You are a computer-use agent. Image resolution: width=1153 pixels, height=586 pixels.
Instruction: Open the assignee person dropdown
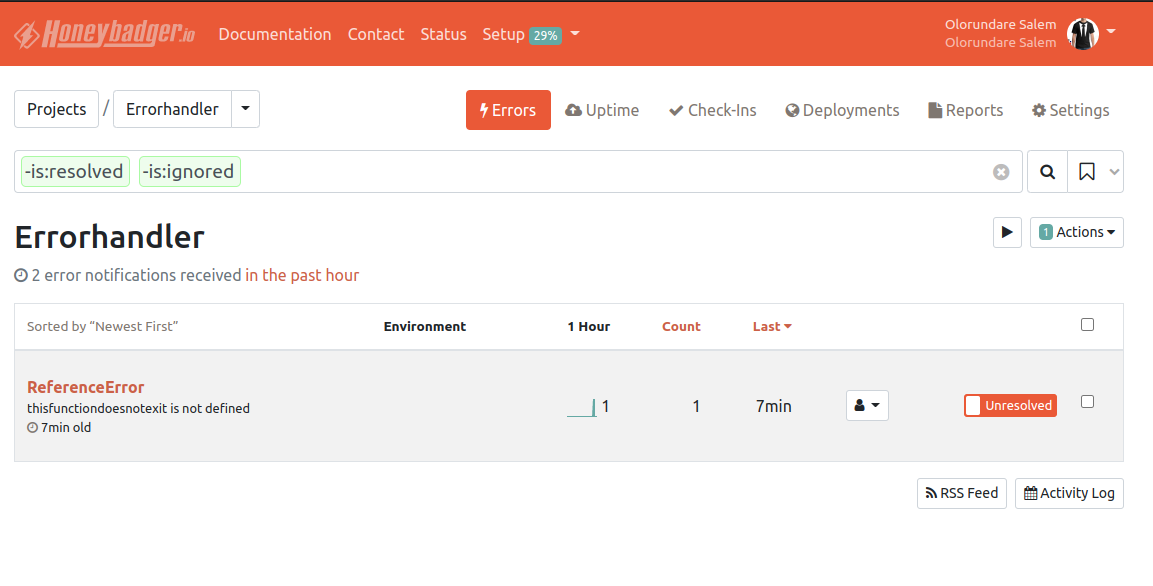(867, 405)
